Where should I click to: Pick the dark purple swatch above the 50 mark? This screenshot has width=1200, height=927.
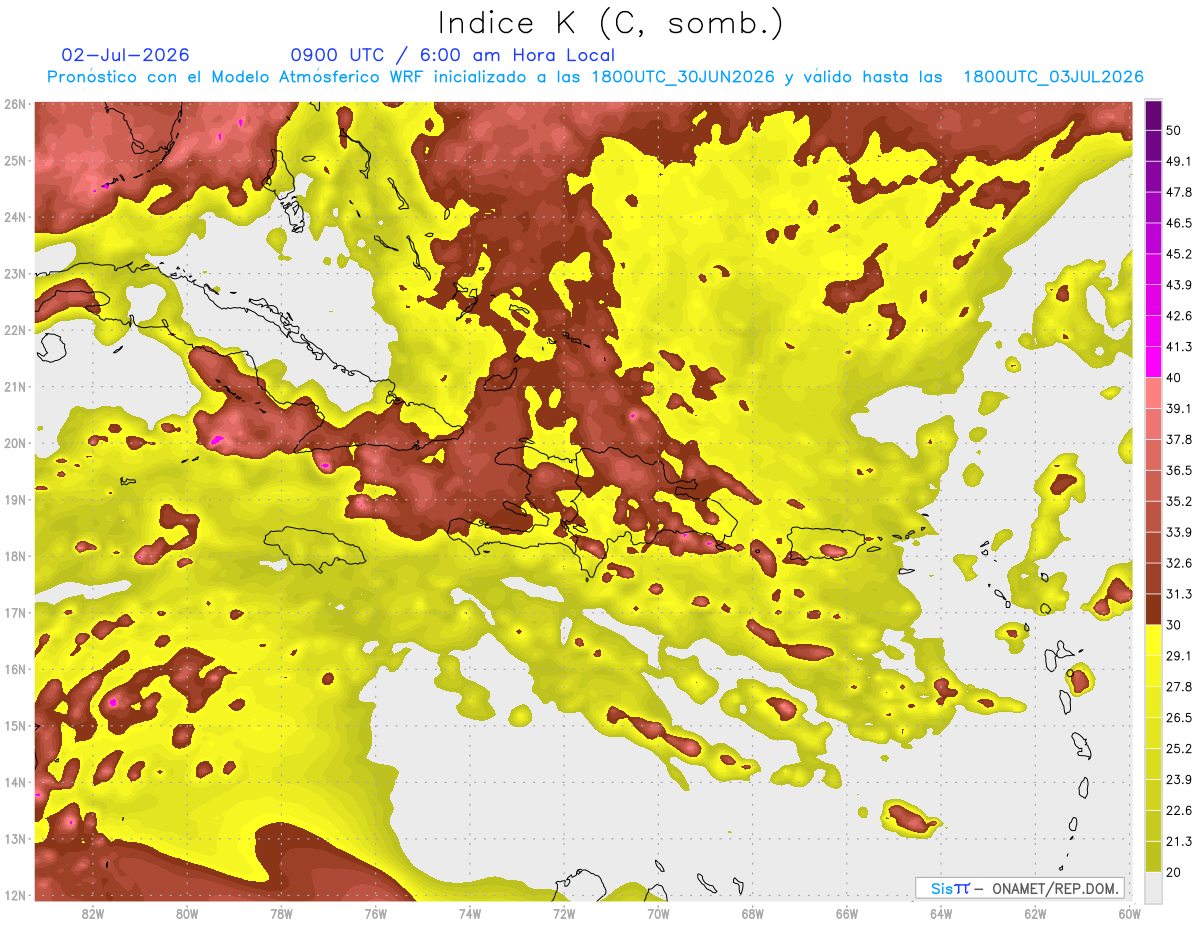click(x=1153, y=115)
